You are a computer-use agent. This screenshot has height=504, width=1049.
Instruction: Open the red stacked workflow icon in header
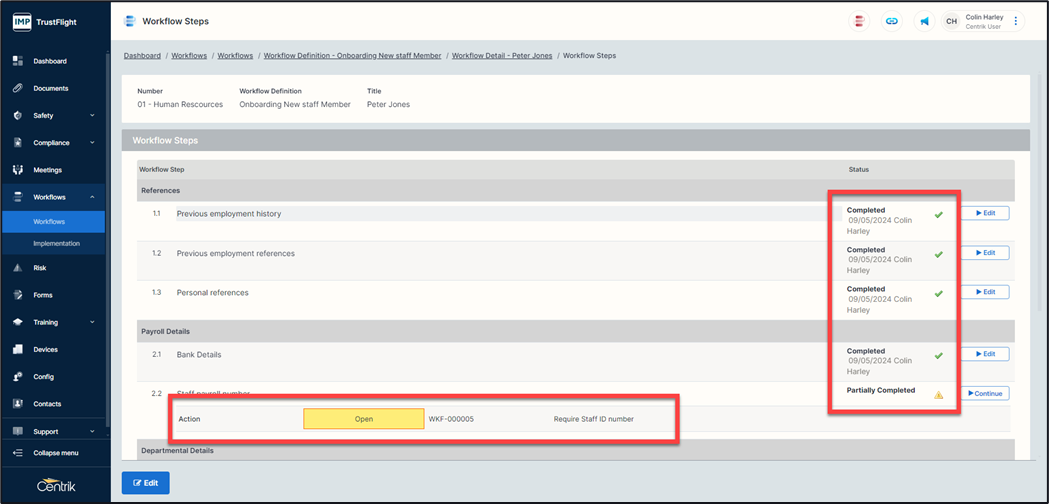point(858,21)
